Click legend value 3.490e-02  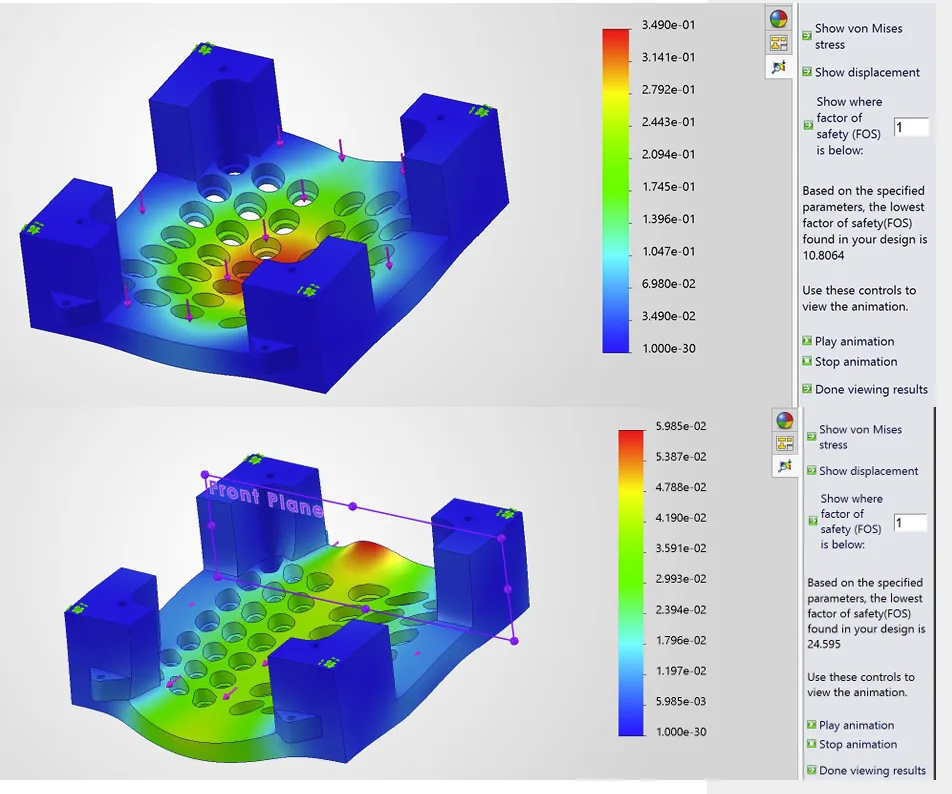[x=668, y=316]
